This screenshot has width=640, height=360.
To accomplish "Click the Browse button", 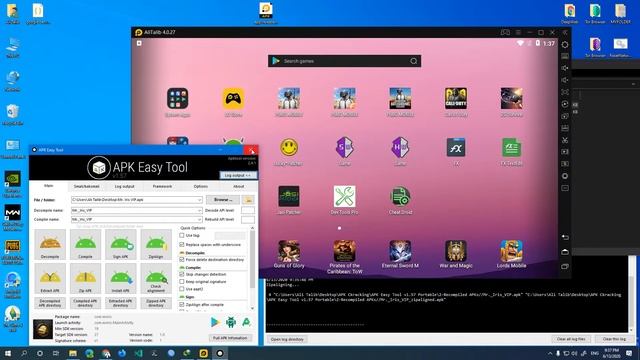I will click(223, 200).
